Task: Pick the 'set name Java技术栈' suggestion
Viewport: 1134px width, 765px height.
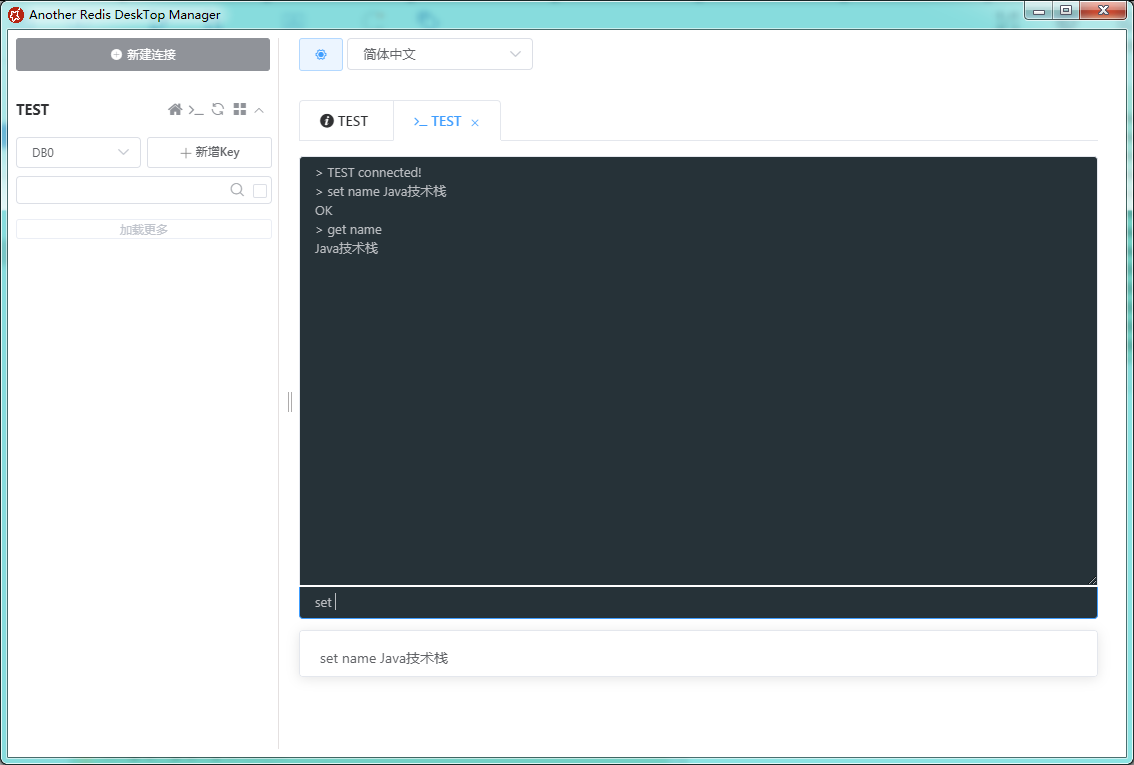Action: click(x=384, y=658)
